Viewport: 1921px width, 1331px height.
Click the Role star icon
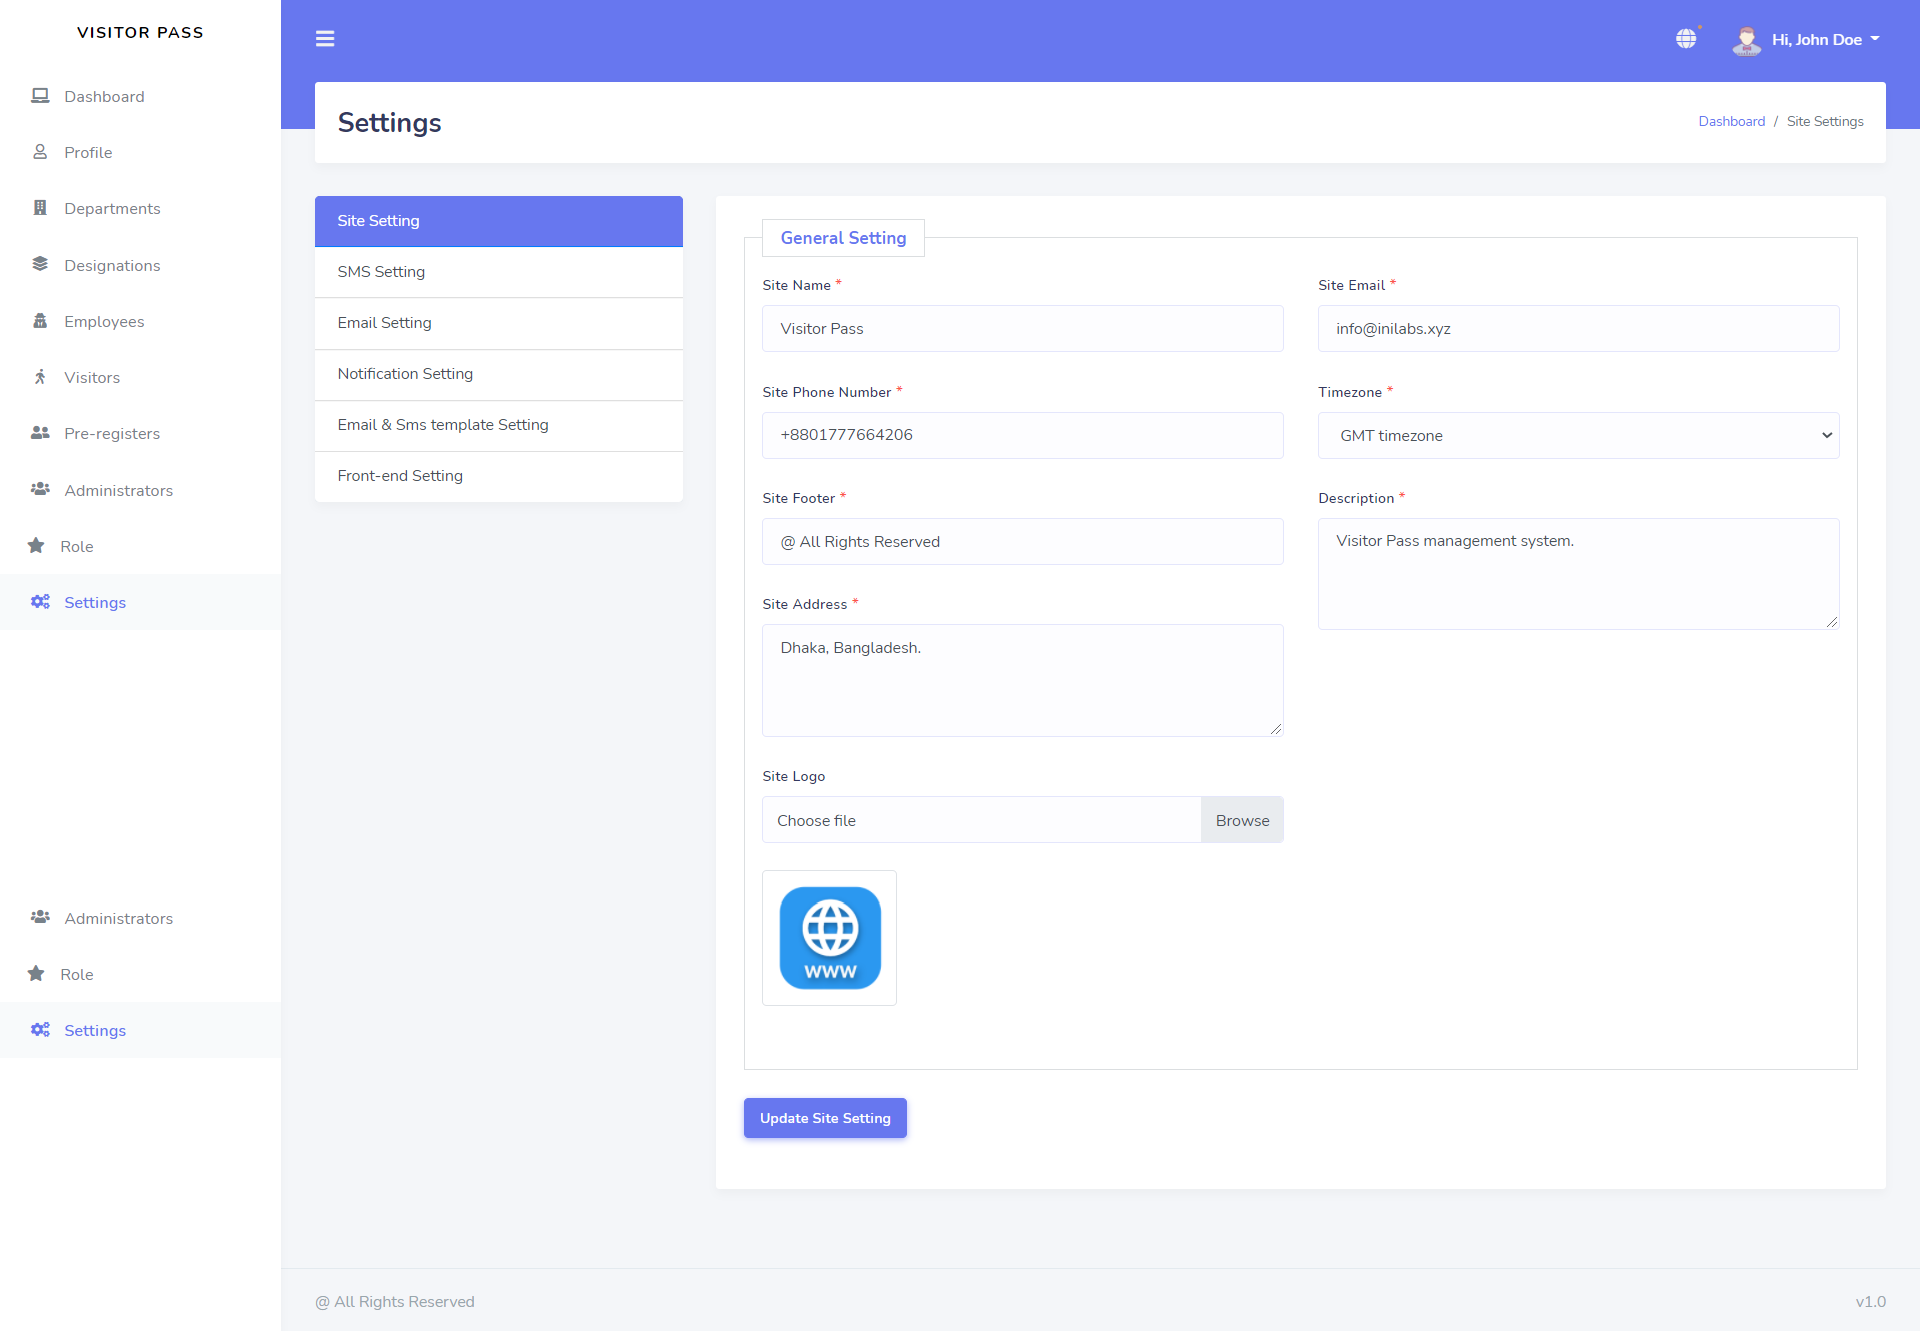point(36,546)
